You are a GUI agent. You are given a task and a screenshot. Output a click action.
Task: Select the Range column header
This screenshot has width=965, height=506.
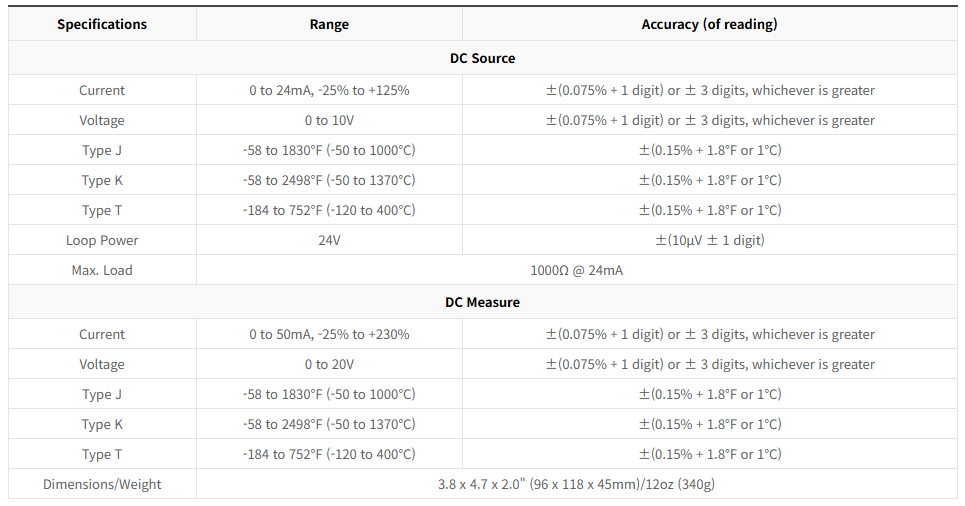pyautogui.click(x=329, y=24)
